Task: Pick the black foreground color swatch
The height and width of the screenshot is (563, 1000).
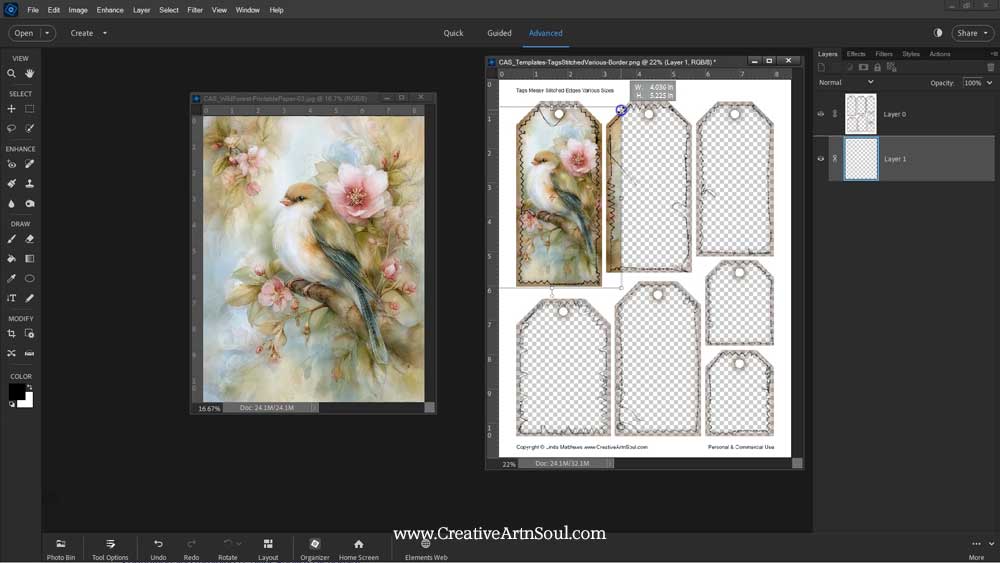Action: coord(16,391)
